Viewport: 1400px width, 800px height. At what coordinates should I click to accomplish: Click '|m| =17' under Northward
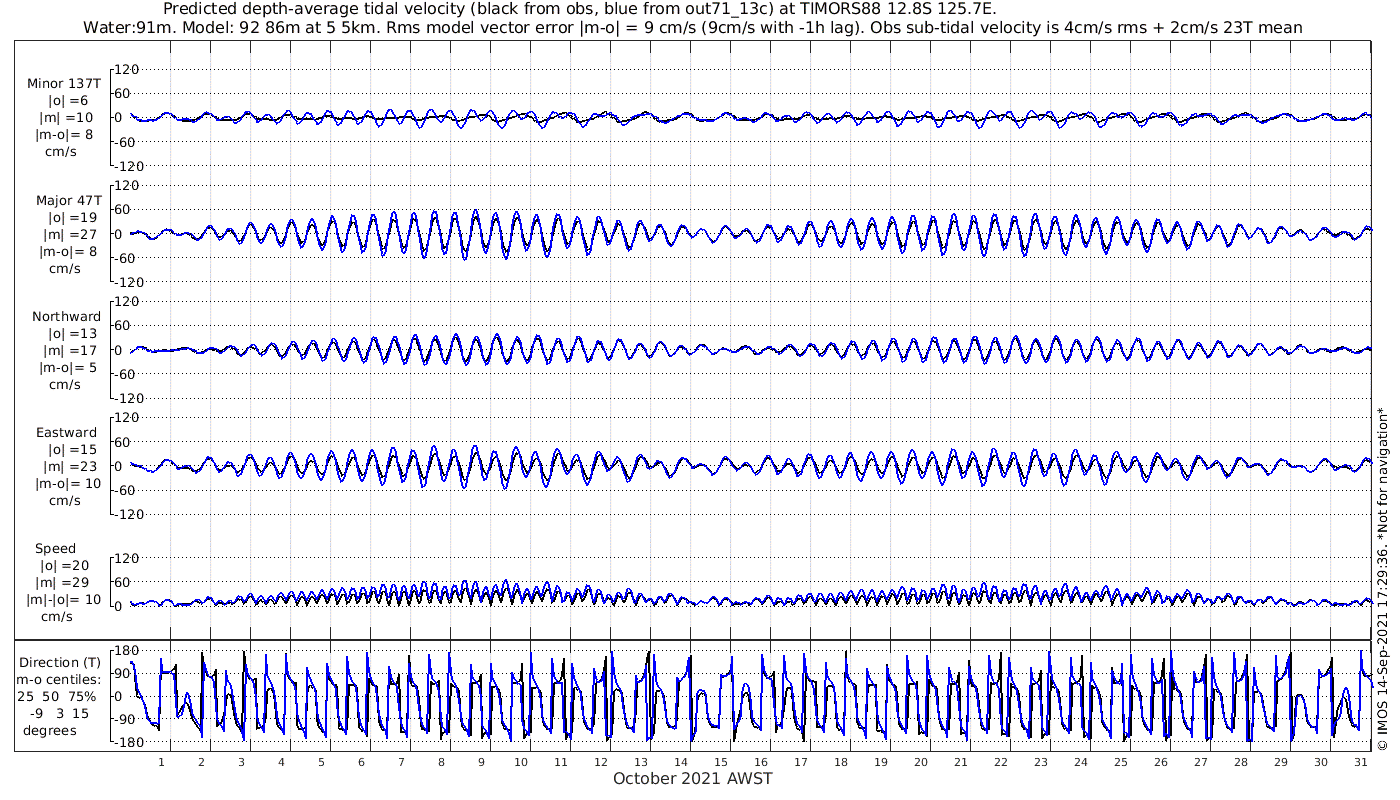click(68, 351)
